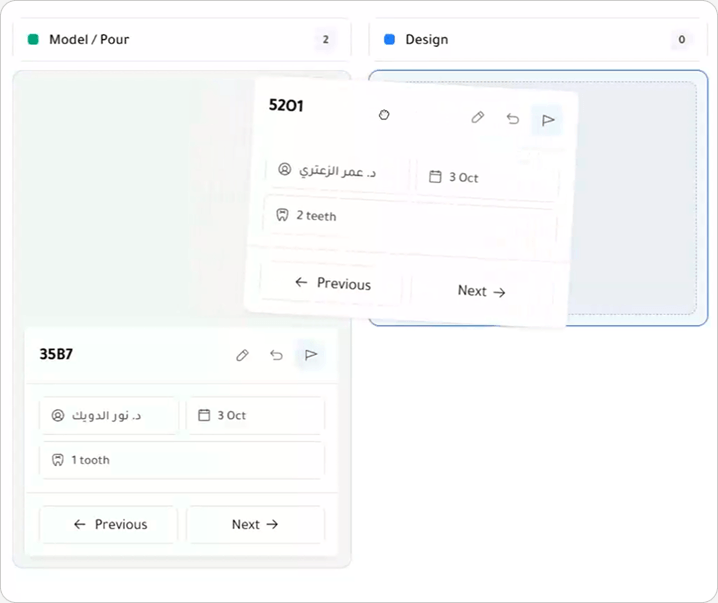This screenshot has height=603, width=718.
Task: Click the Previous button on card 5201
Action: (x=332, y=283)
